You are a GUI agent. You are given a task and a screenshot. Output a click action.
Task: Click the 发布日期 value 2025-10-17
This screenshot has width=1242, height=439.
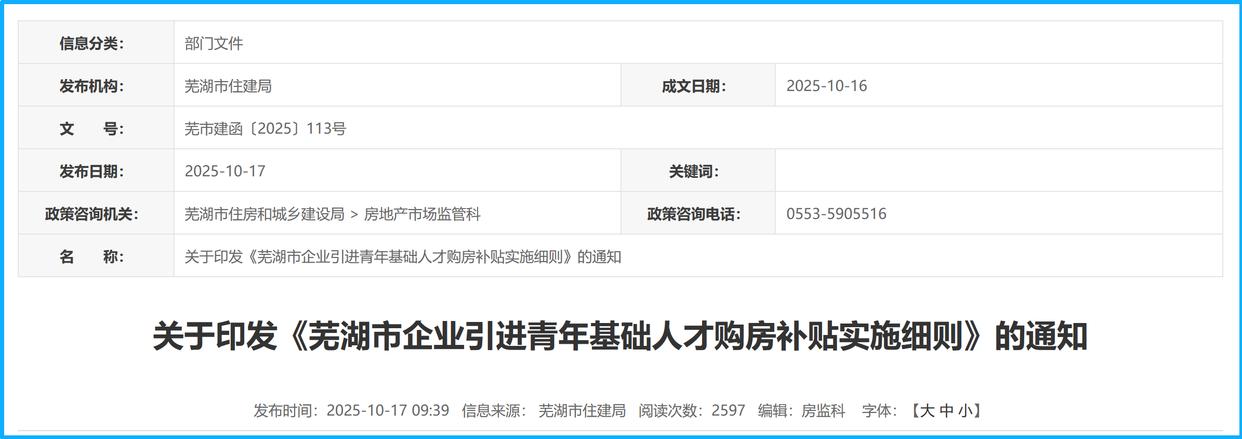point(225,171)
